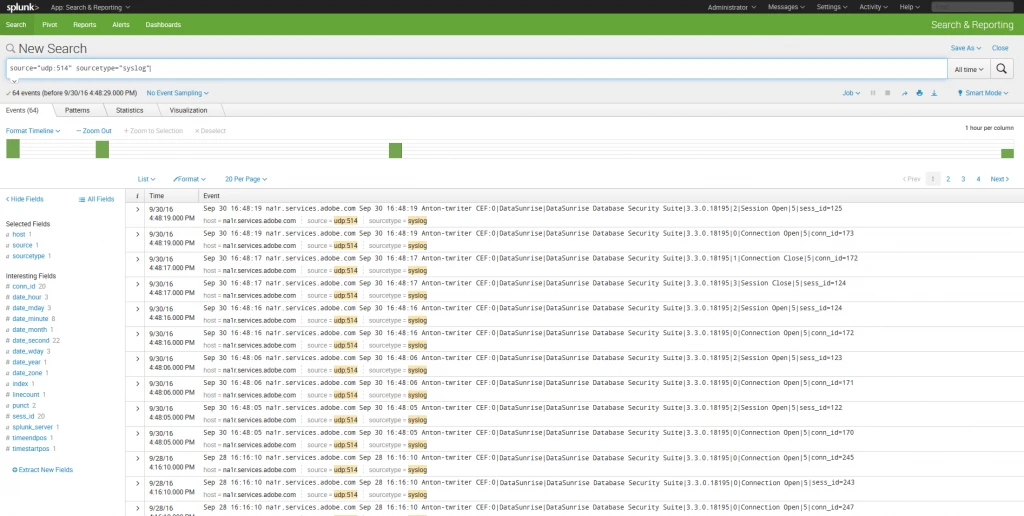The image size is (1024, 516).
Task: Hide the fields sidebar
Action: 26,199
